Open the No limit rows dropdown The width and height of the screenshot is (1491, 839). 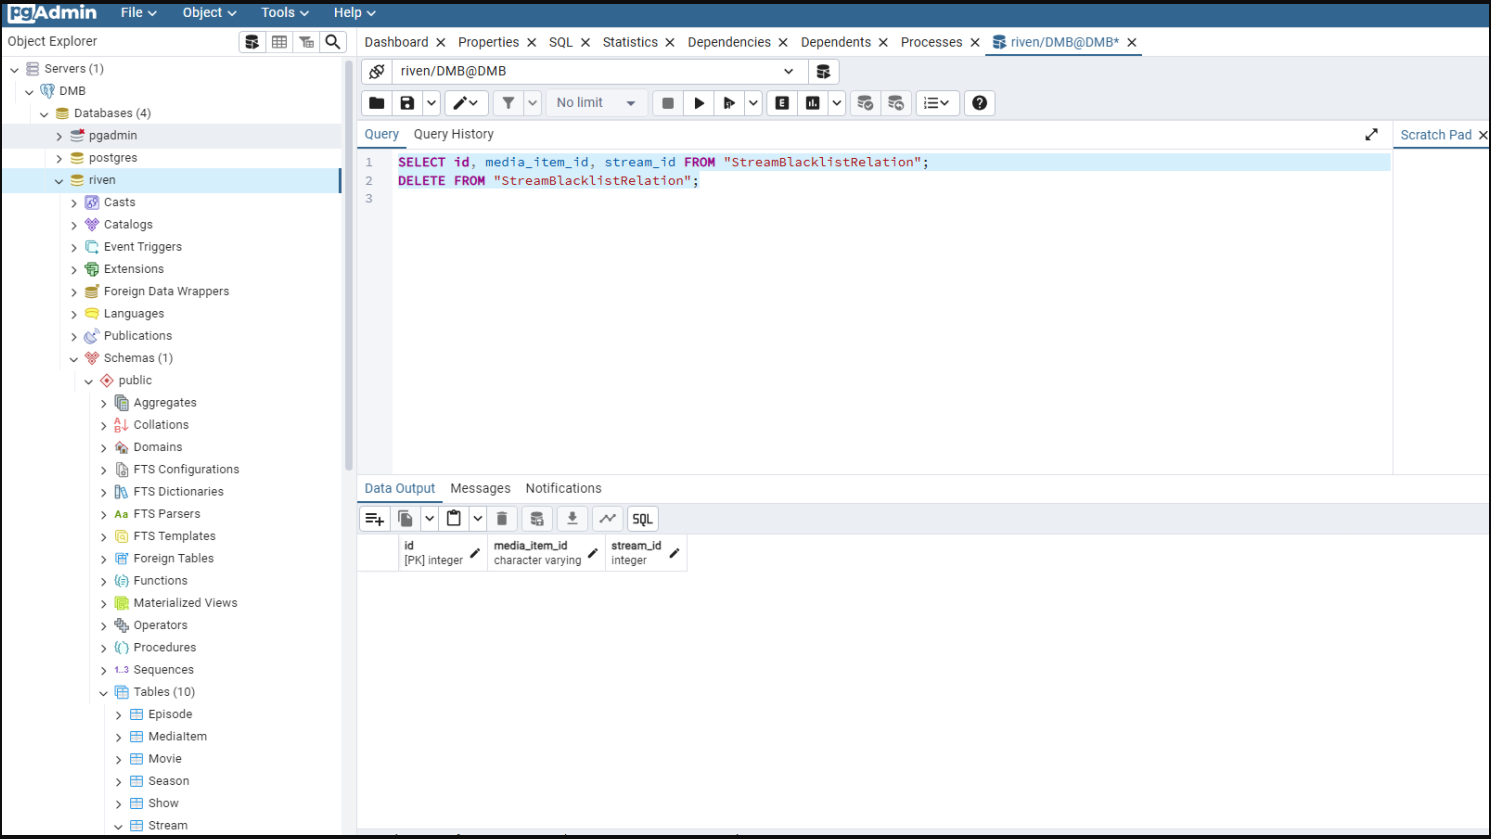[596, 103]
